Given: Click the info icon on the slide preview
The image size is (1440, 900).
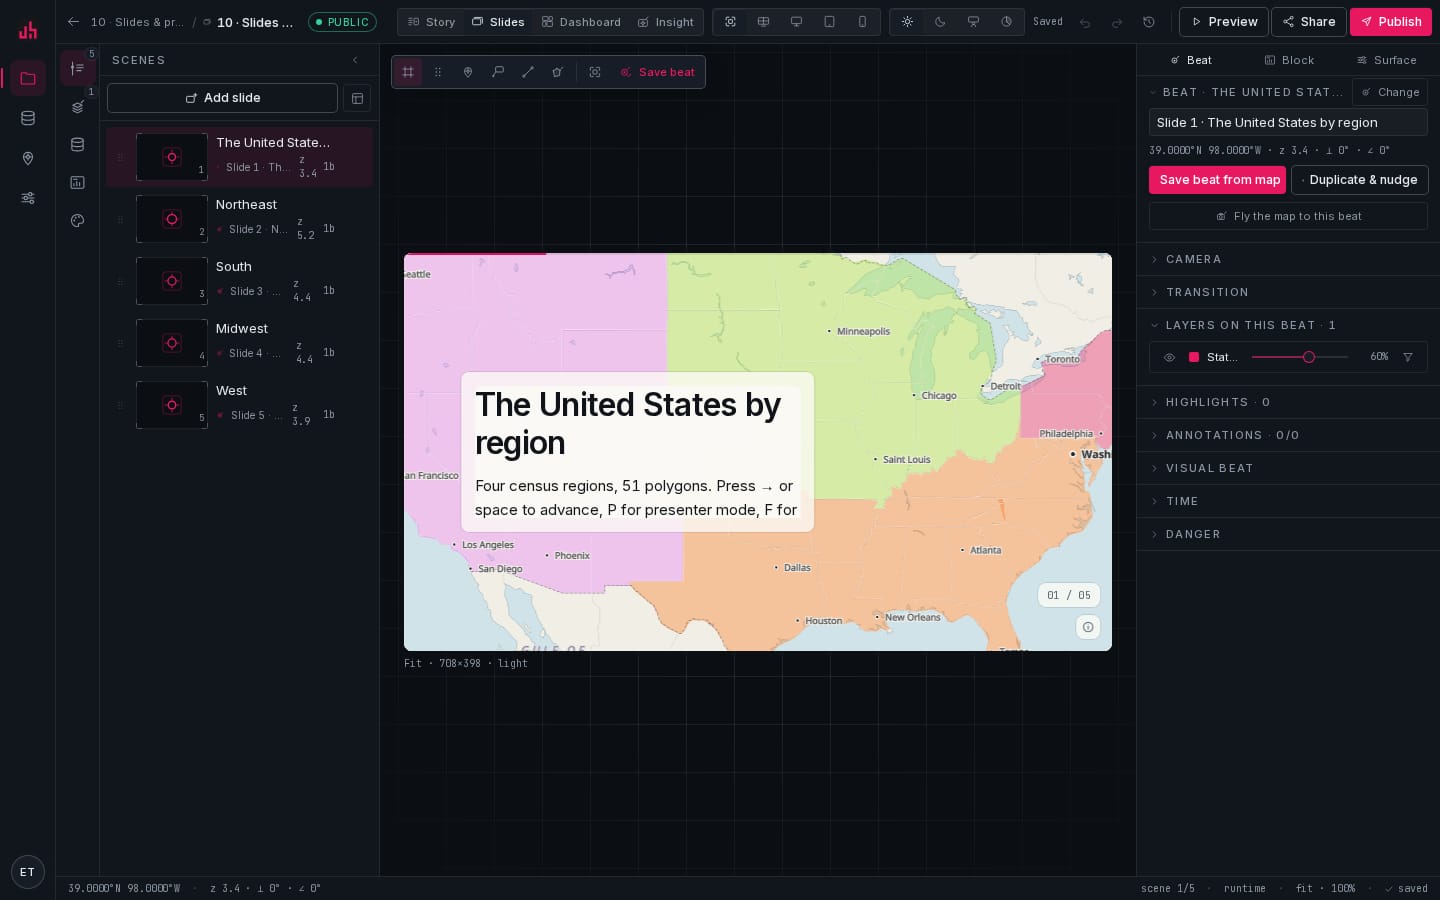Looking at the screenshot, I should point(1088,627).
